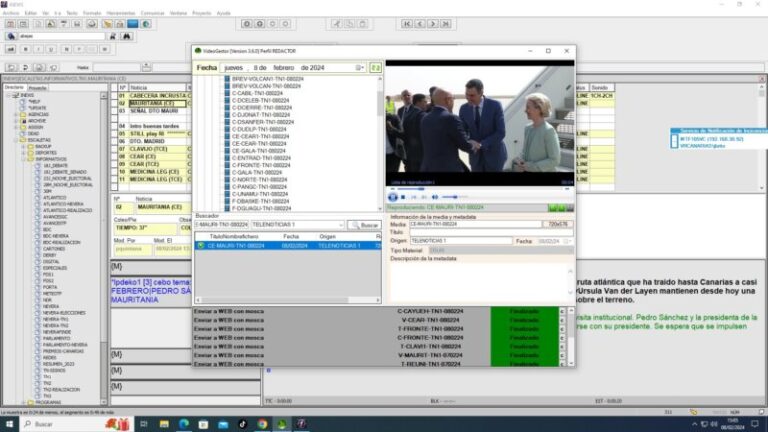Open the Formato menu
Viewport: 768px width, 432px height.
pyautogui.click(x=92, y=13)
